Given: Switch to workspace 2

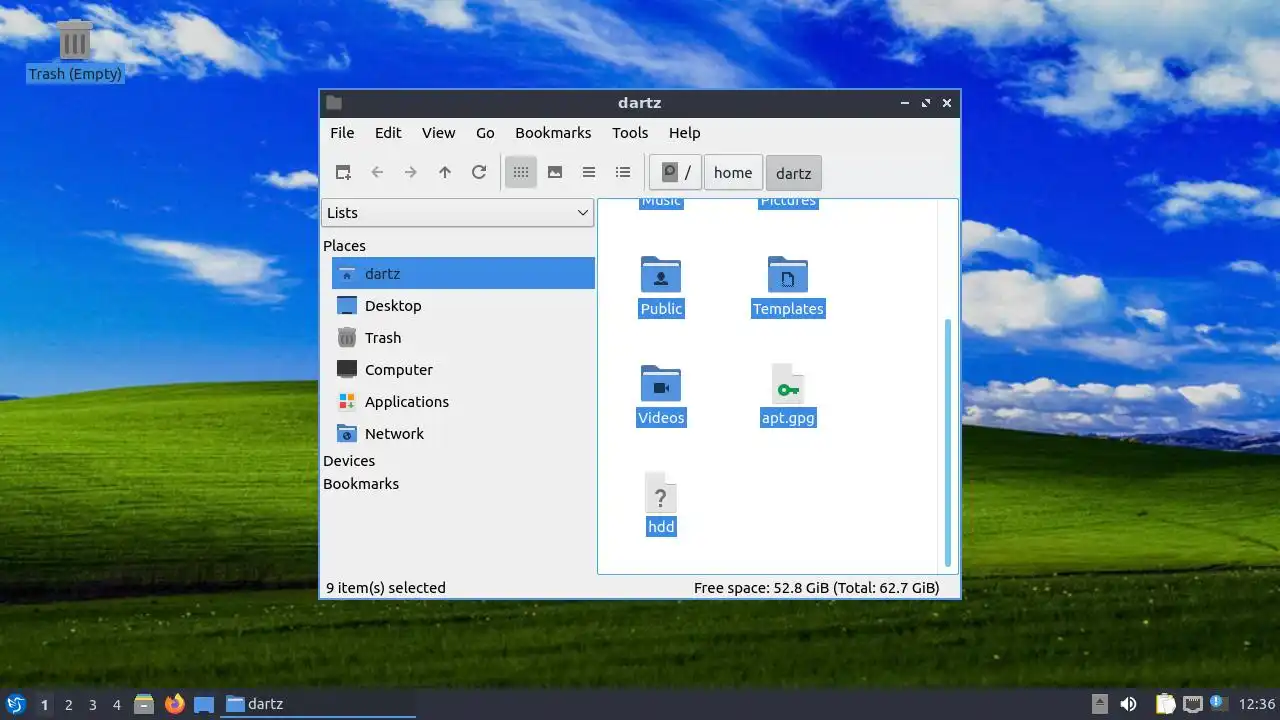Looking at the screenshot, I should tap(68, 705).
